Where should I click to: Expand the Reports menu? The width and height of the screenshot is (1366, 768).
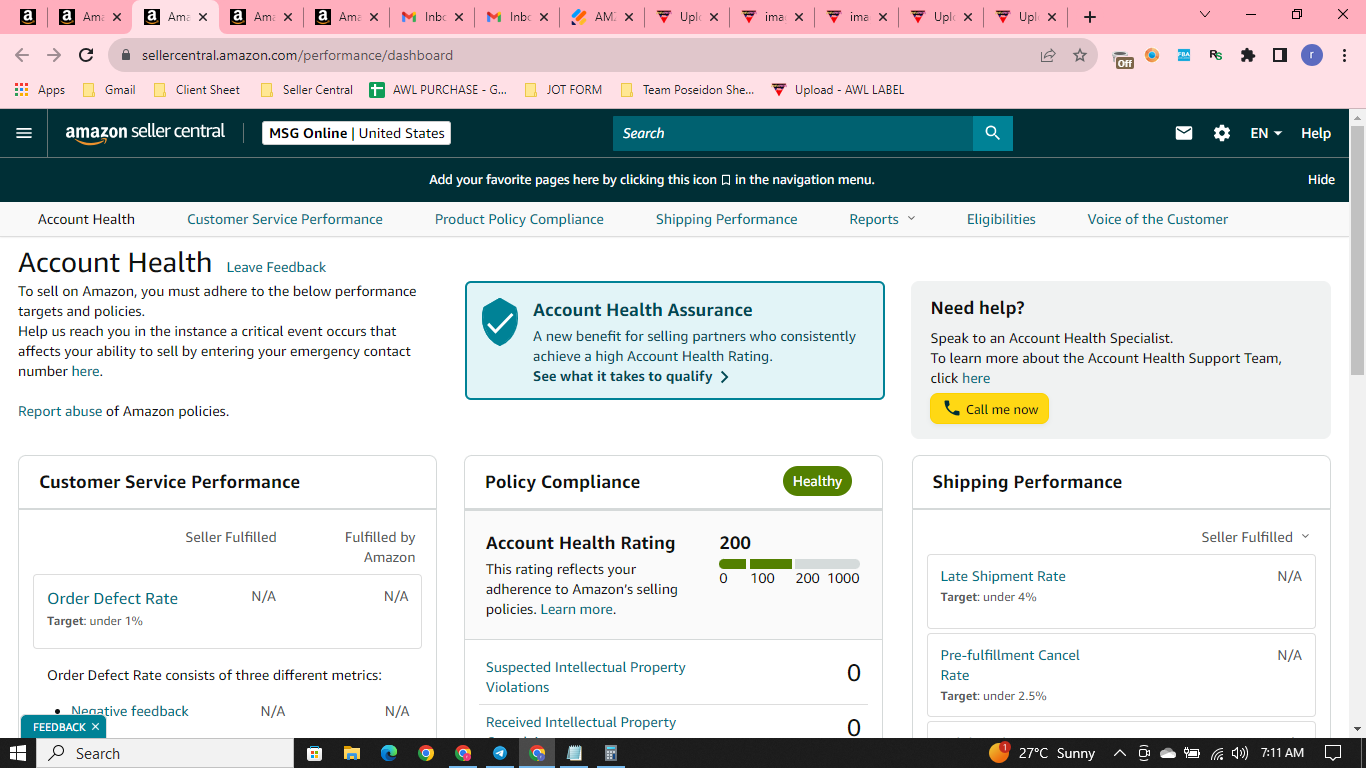882,219
